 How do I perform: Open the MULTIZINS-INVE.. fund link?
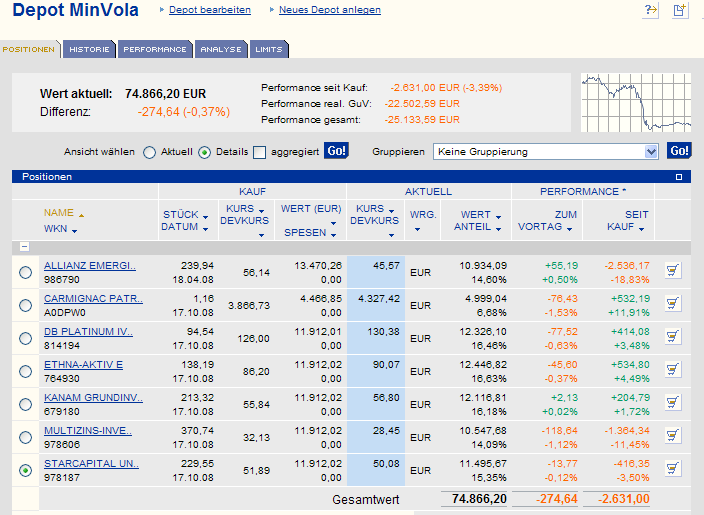pyautogui.click(x=88, y=431)
